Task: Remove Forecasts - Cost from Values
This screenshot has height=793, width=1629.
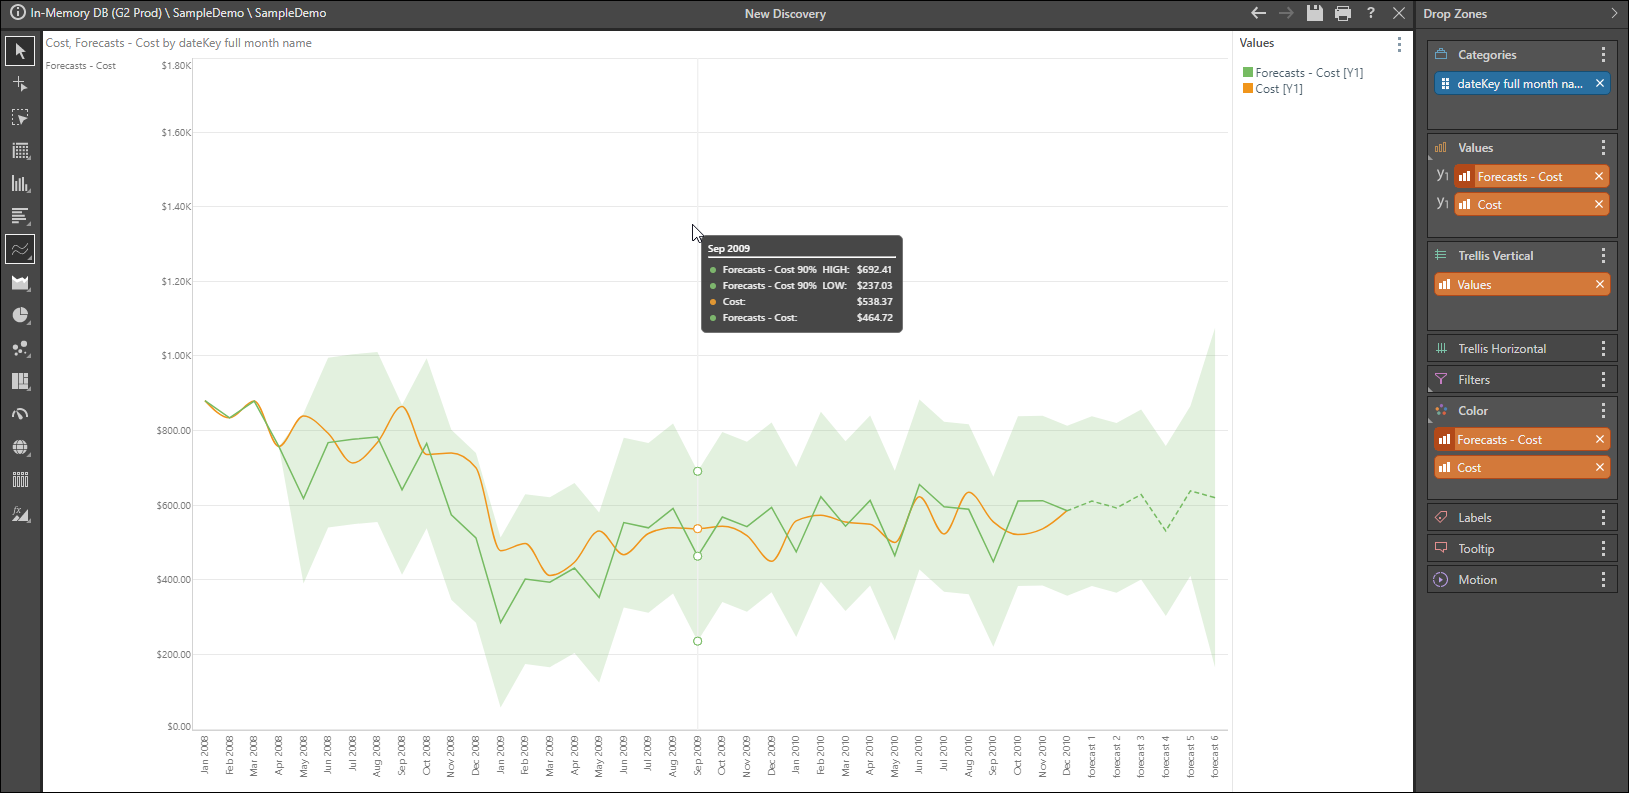Action: (x=1599, y=177)
